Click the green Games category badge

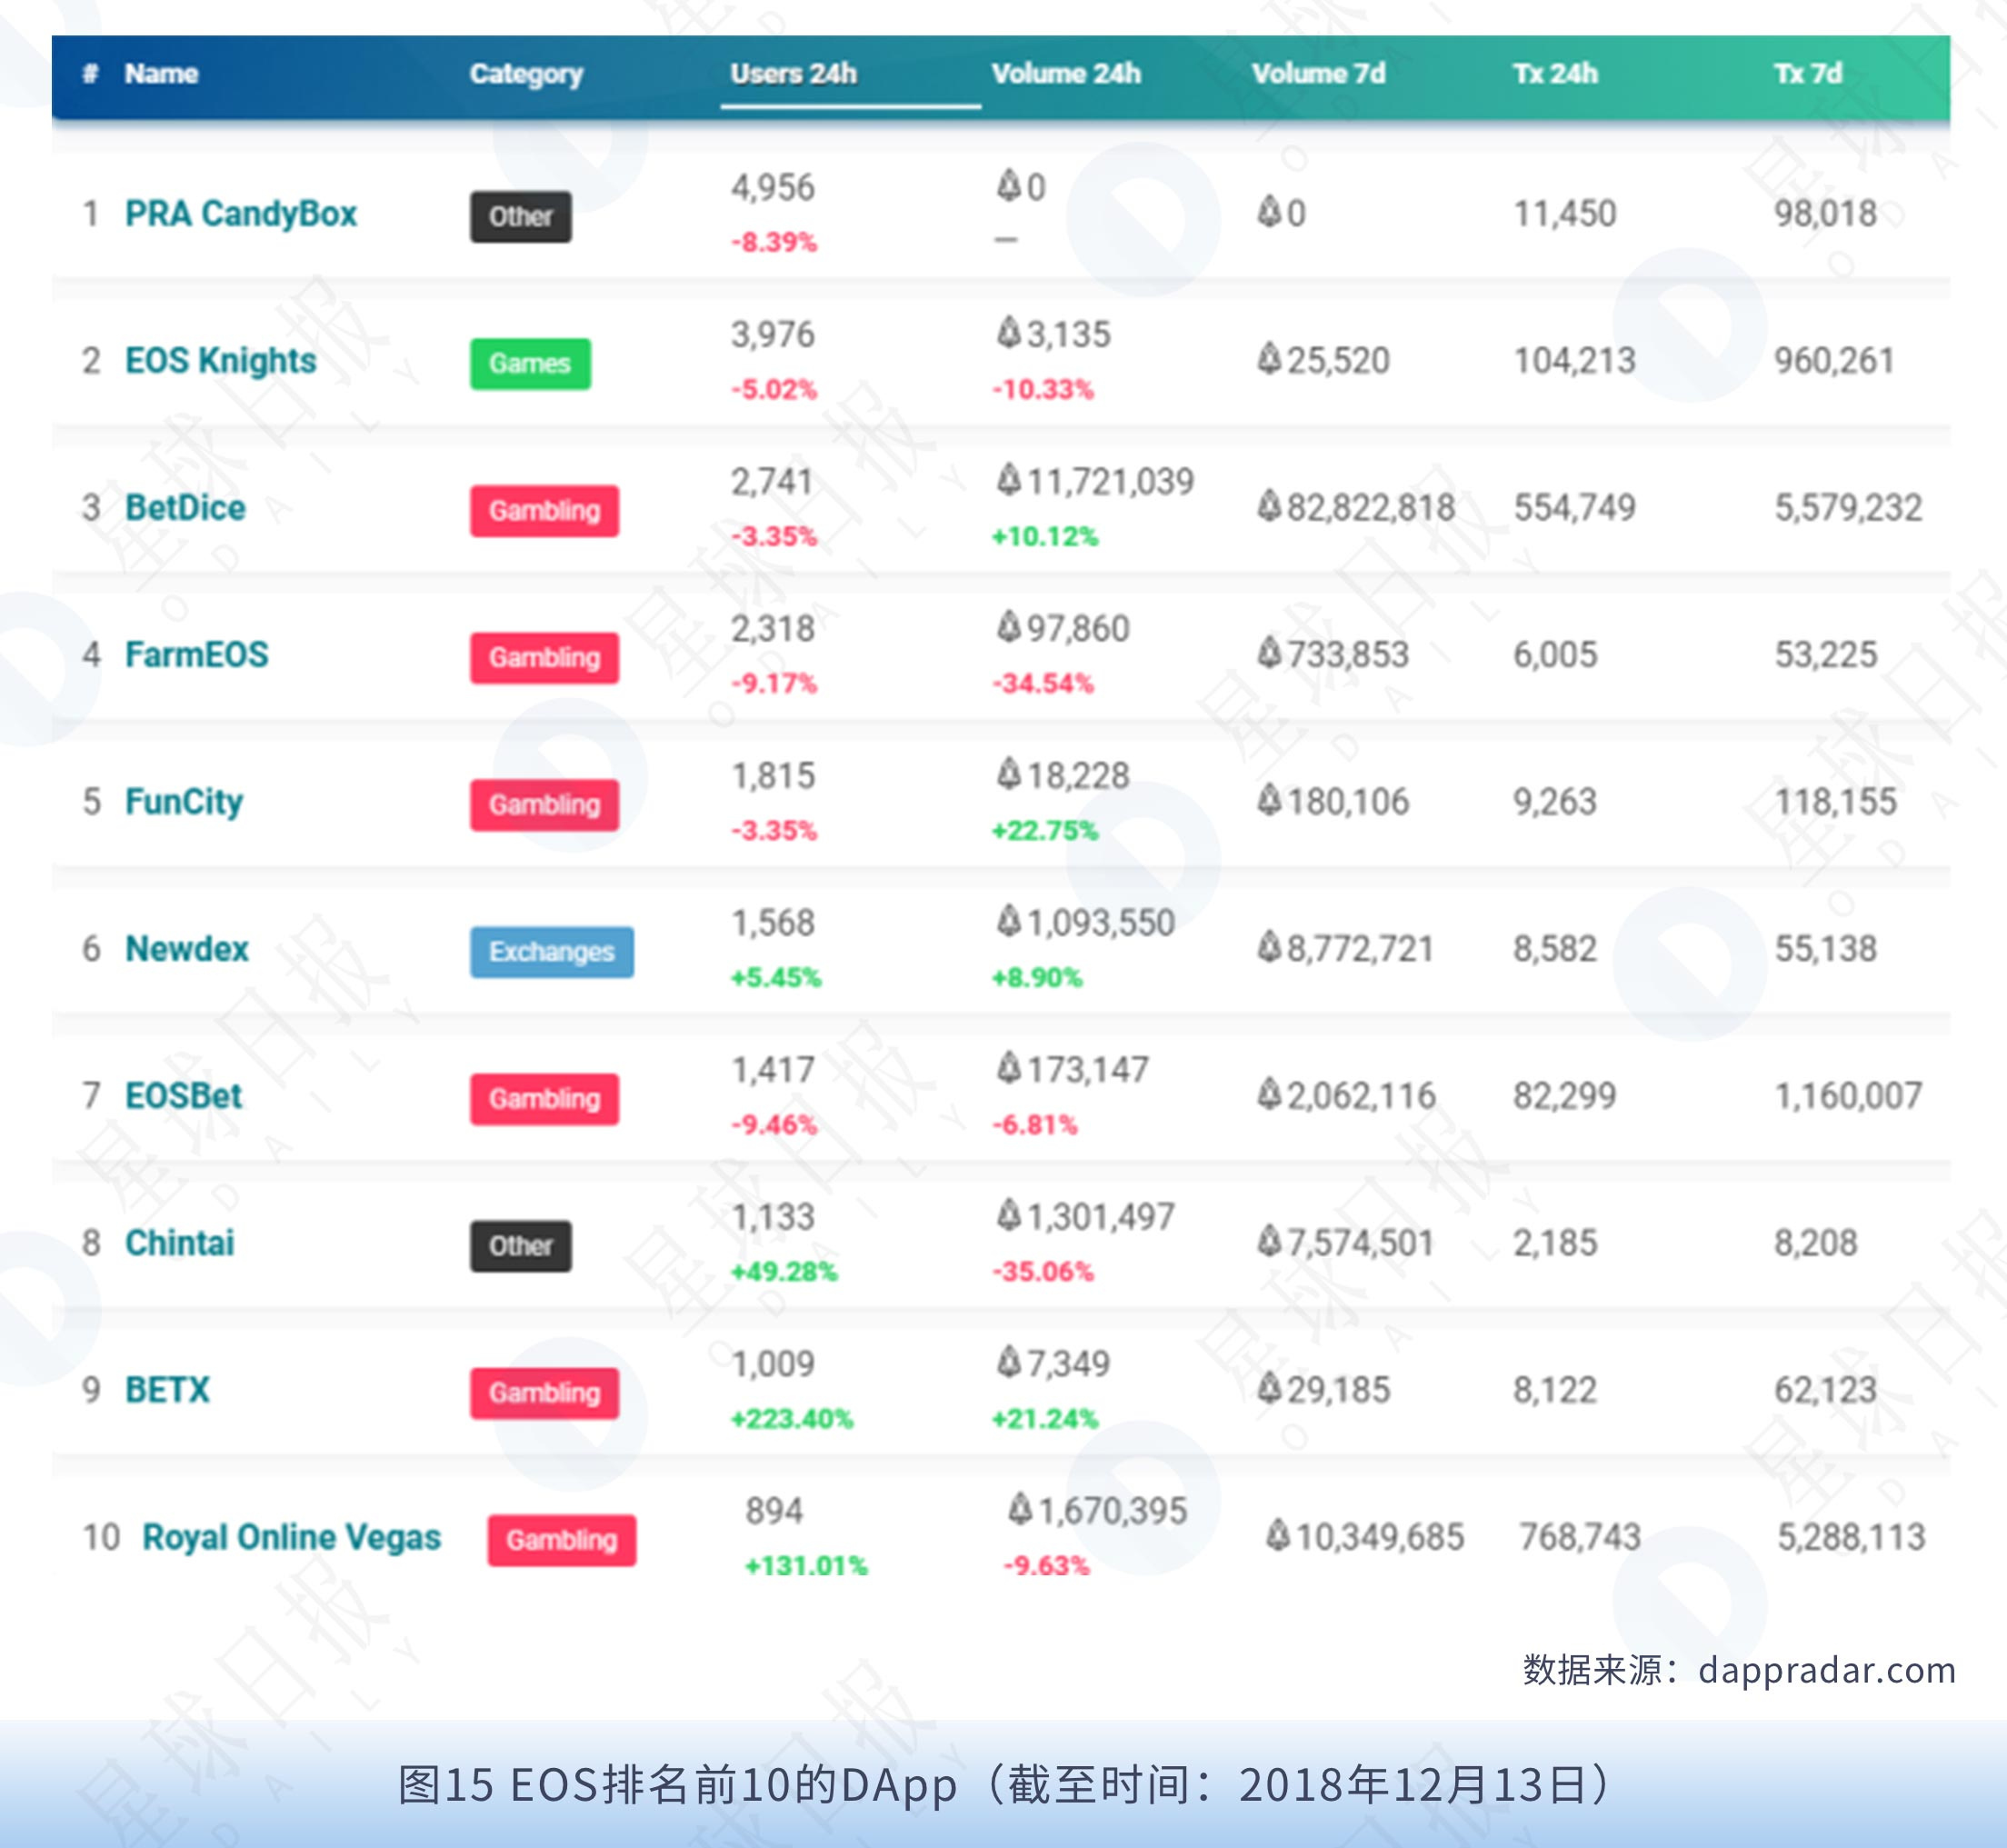click(x=529, y=364)
